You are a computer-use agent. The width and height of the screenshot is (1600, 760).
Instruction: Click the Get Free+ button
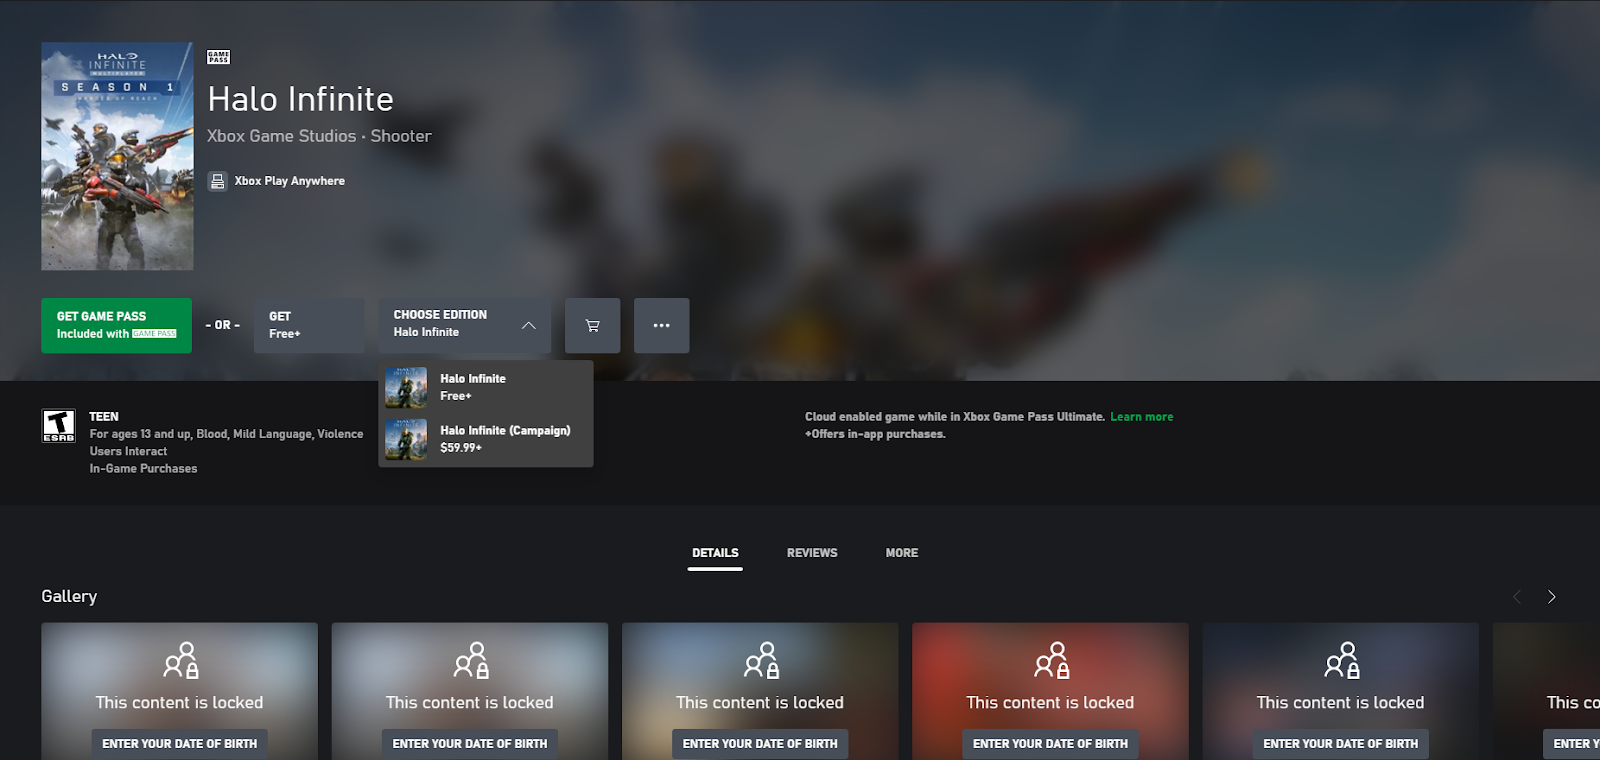click(309, 325)
